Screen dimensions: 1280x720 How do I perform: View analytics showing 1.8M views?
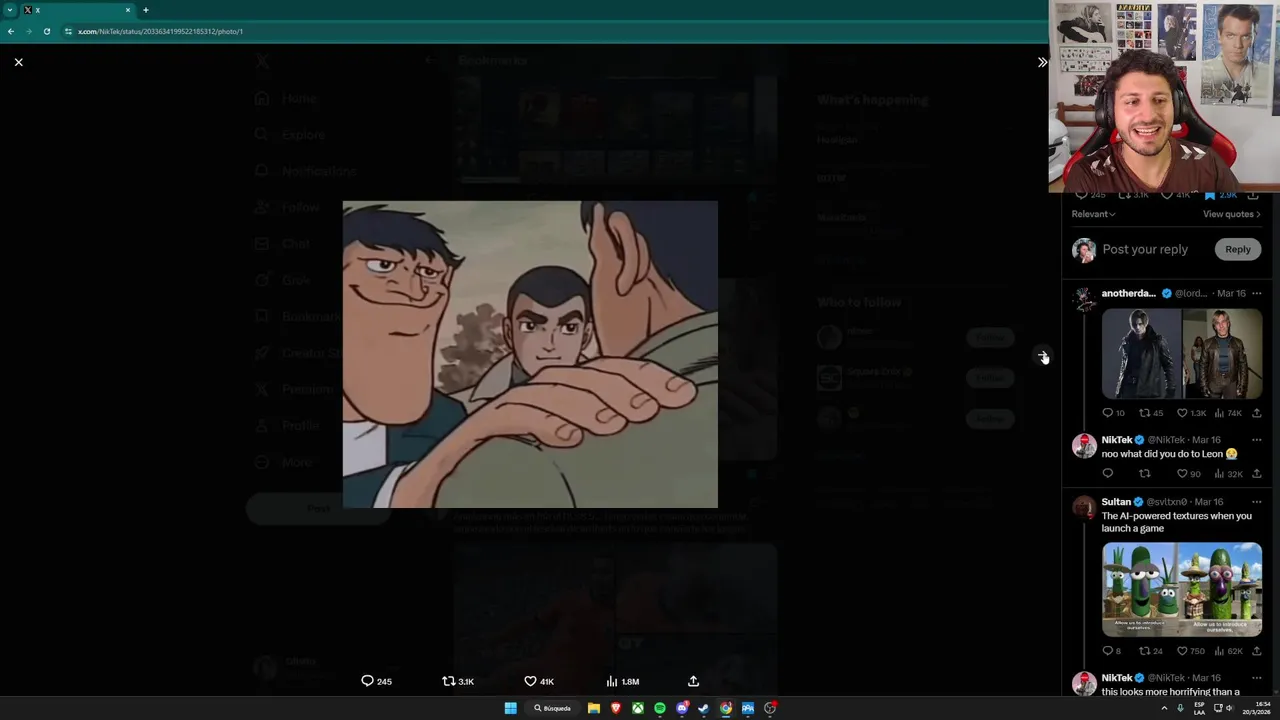622,681
